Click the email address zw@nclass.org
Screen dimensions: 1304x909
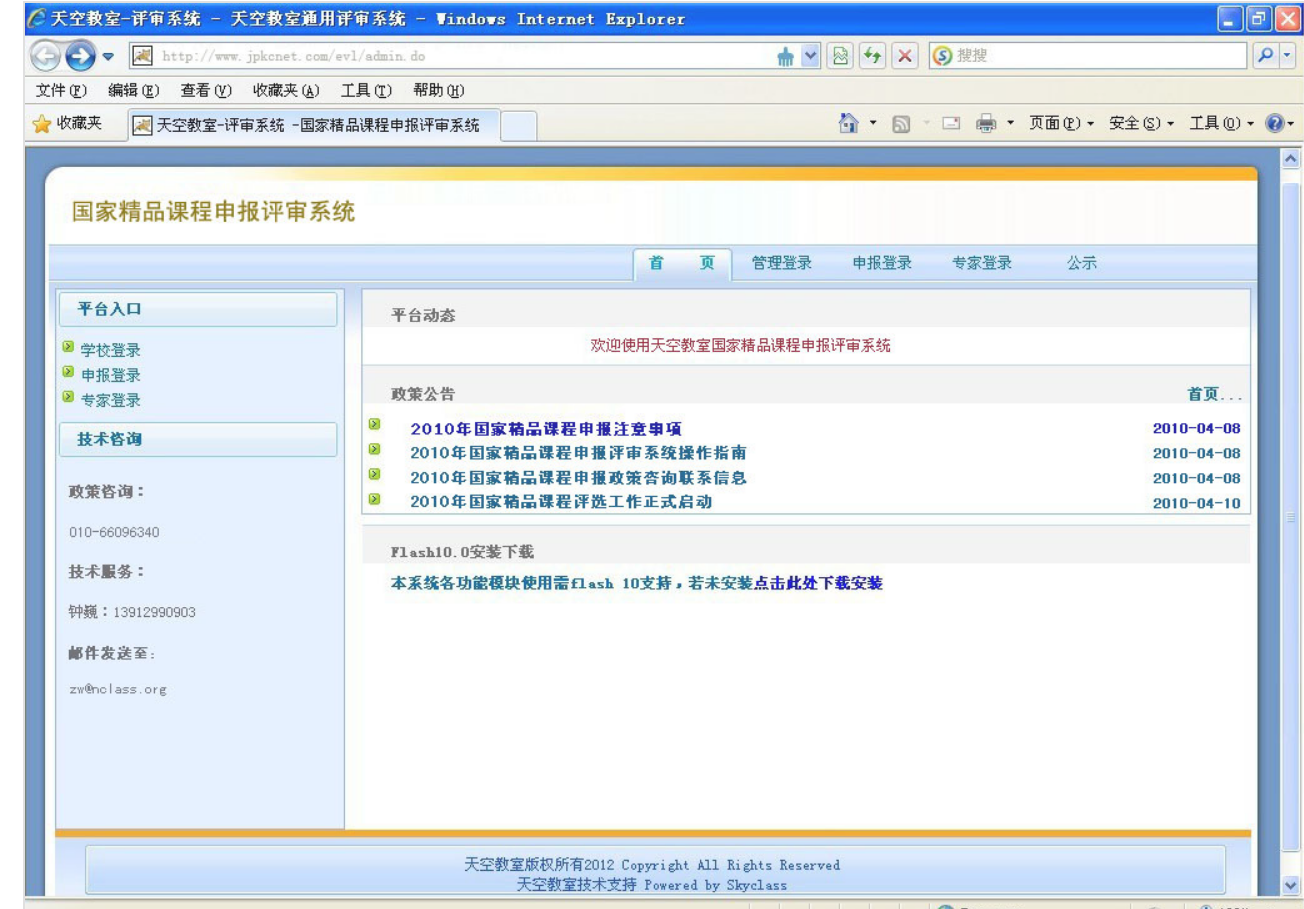click(117, 690)
